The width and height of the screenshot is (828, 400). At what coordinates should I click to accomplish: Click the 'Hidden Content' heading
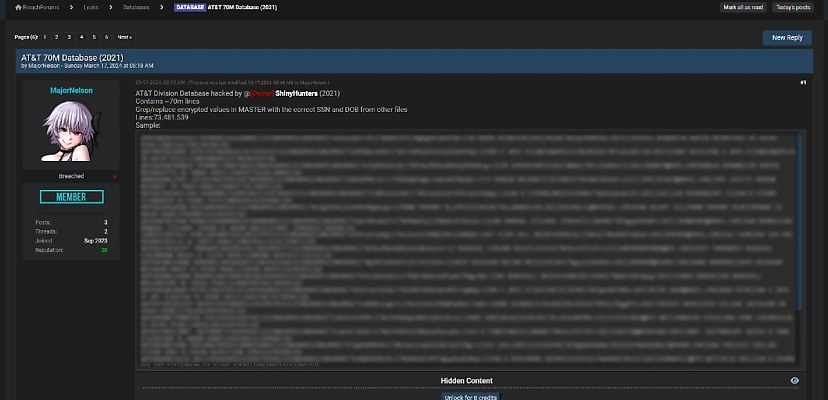pos(466,380)
